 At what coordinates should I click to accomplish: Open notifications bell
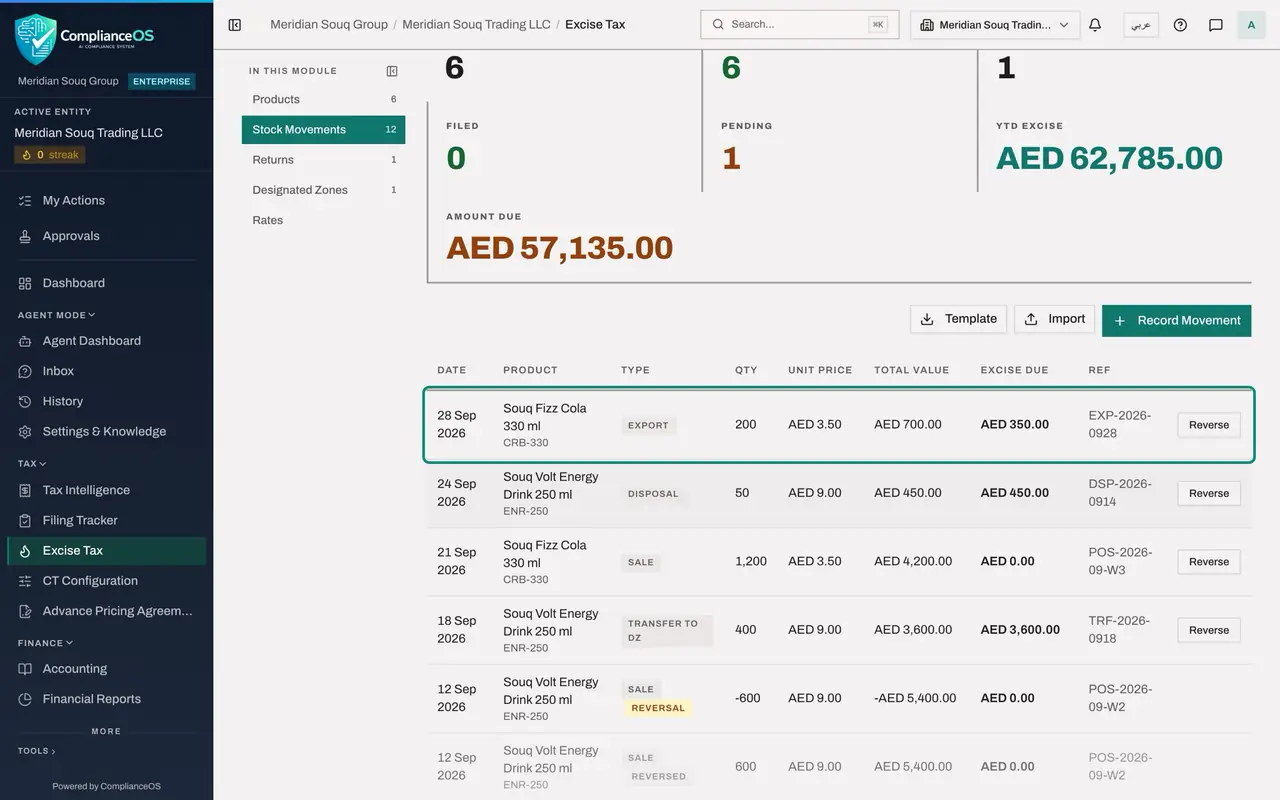pyautogui.click(x=1095, y=25)
